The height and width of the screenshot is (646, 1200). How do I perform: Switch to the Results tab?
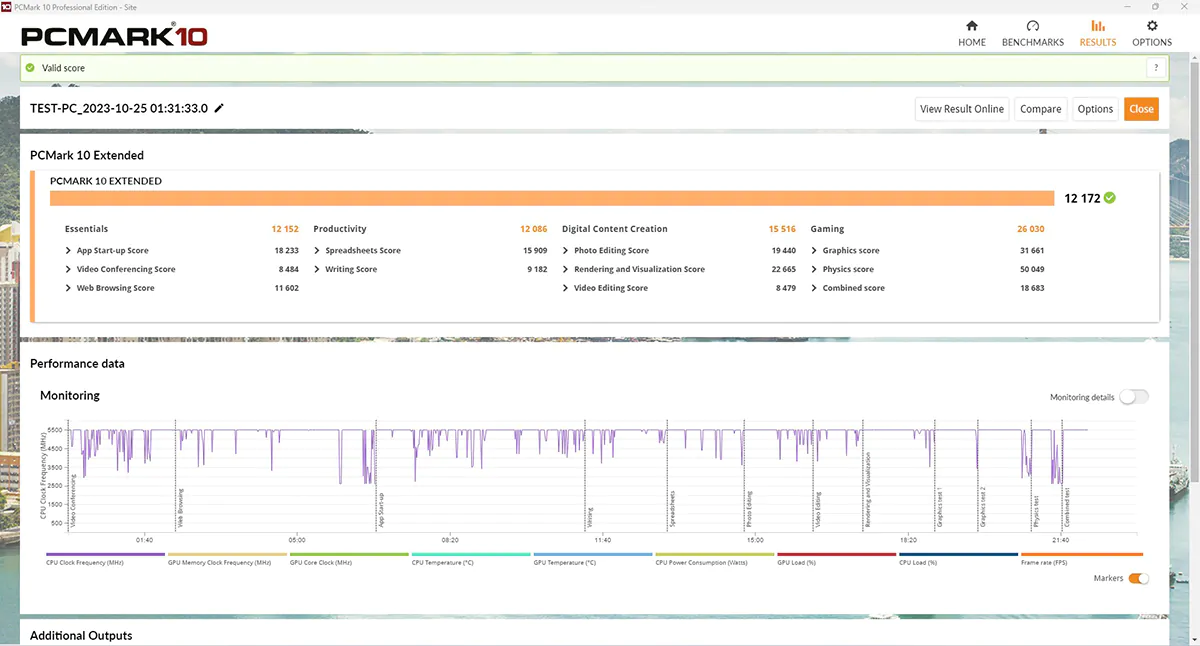coord(1098,33)
